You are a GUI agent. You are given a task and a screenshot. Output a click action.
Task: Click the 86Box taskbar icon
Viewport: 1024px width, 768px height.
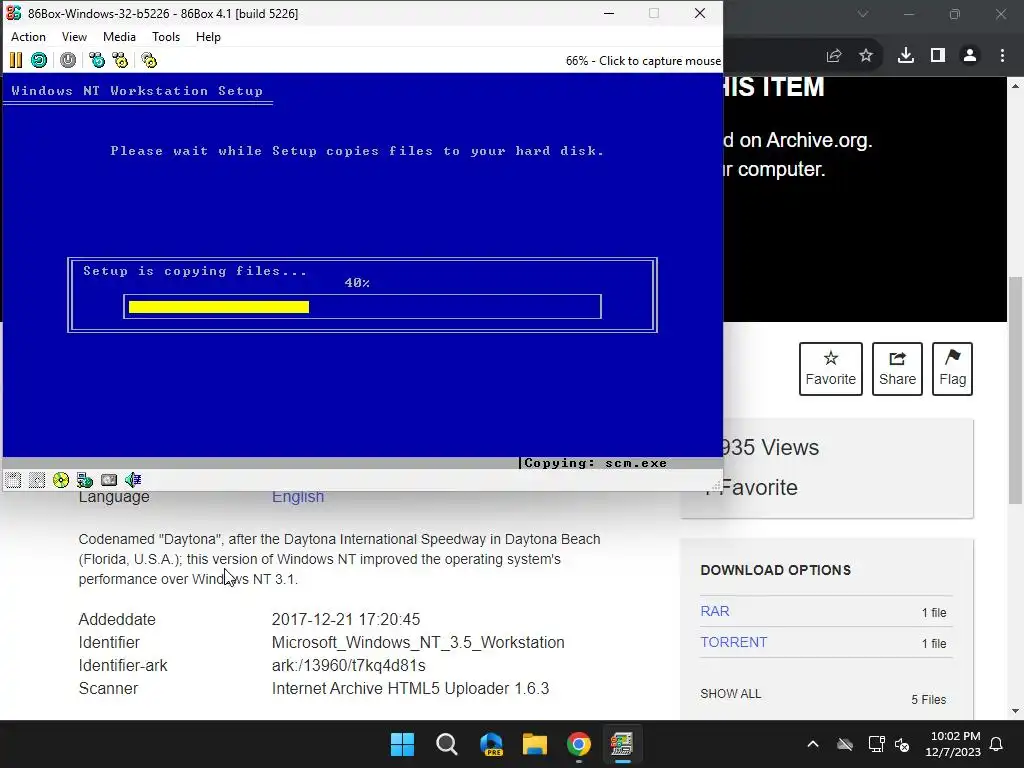[622, 744]
